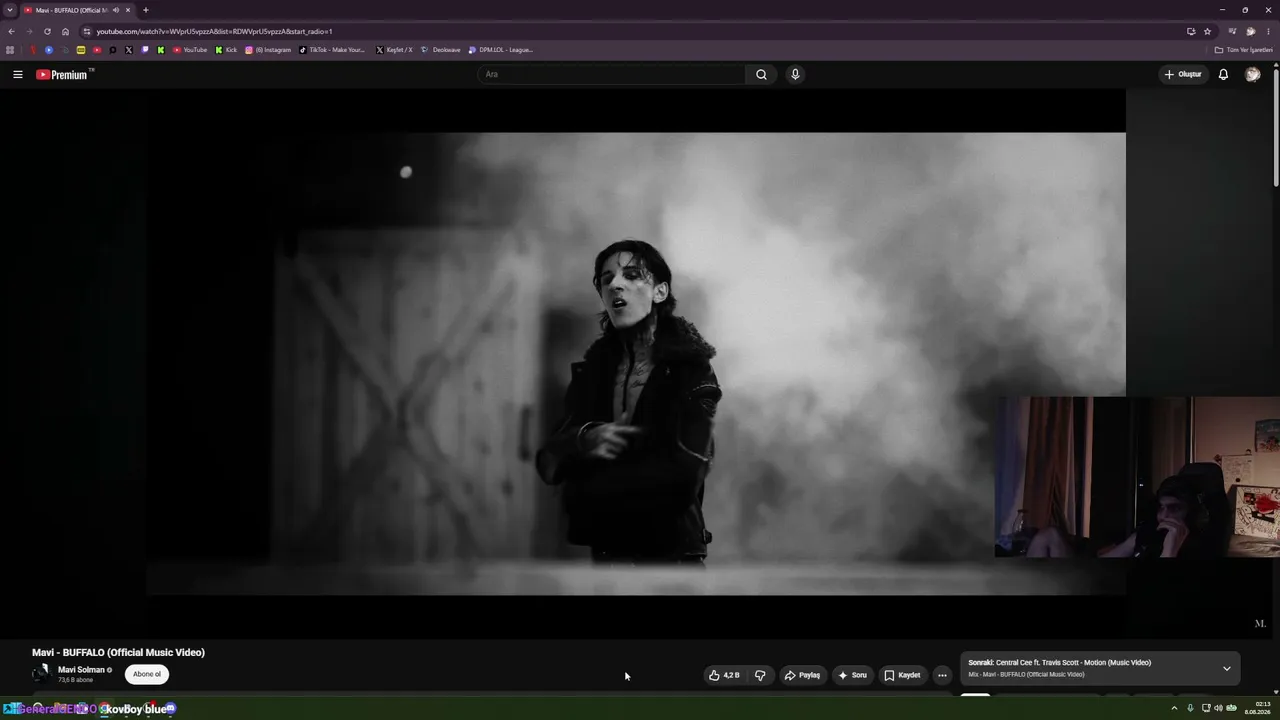The image size is (1280, 720).
Task: Start voice search with the microphone
Action: pos(795,74)
